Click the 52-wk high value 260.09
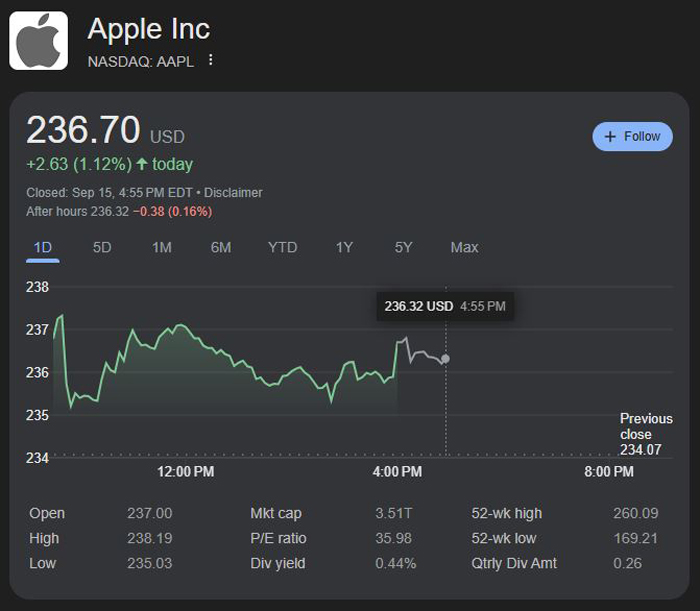Image resolution: width=700 pixels, height=611 pixels. coord(636,513)
